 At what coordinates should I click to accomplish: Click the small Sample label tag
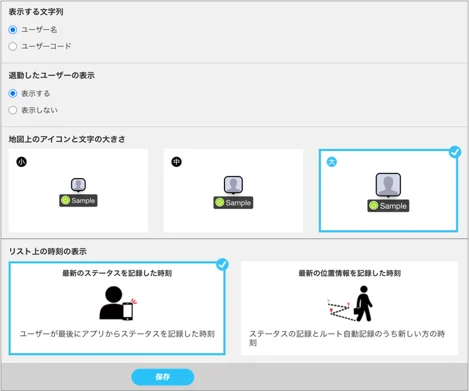(78, 201)
